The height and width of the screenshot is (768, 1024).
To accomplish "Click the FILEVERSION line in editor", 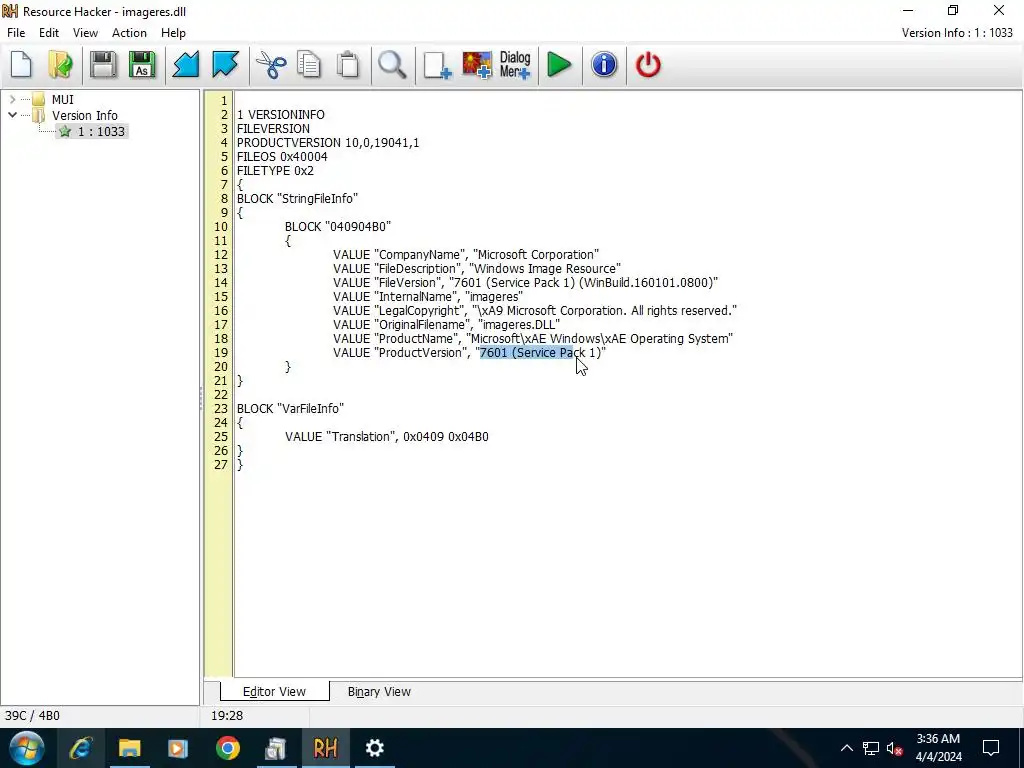I will [273, 129].
